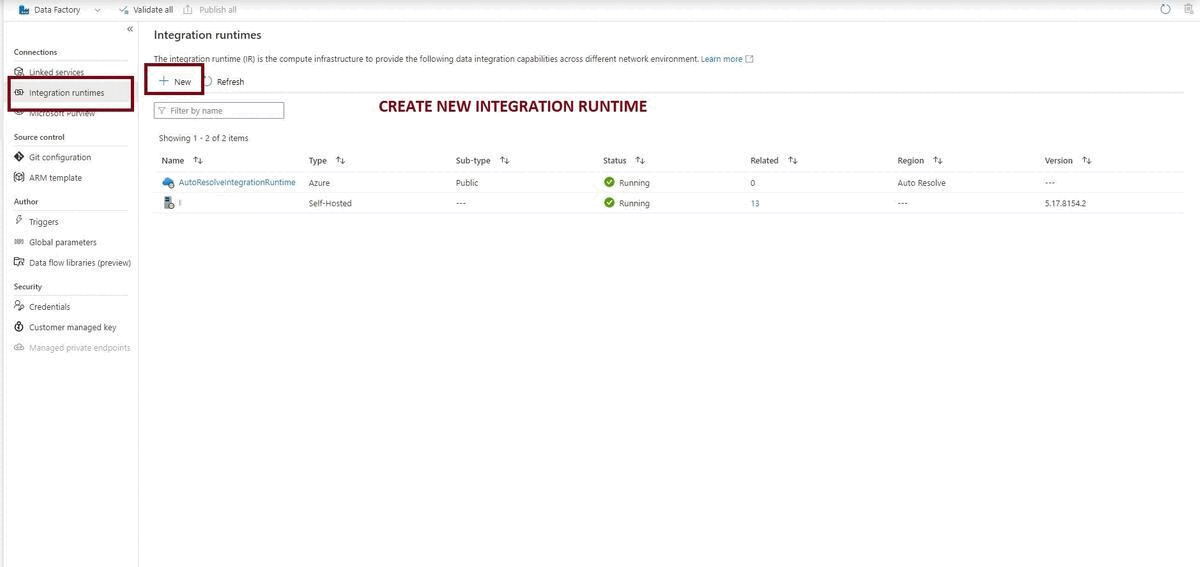Click the Self-Hosted runtime server icon
This screenshot has height=567, width=1200.
(169, 203)
